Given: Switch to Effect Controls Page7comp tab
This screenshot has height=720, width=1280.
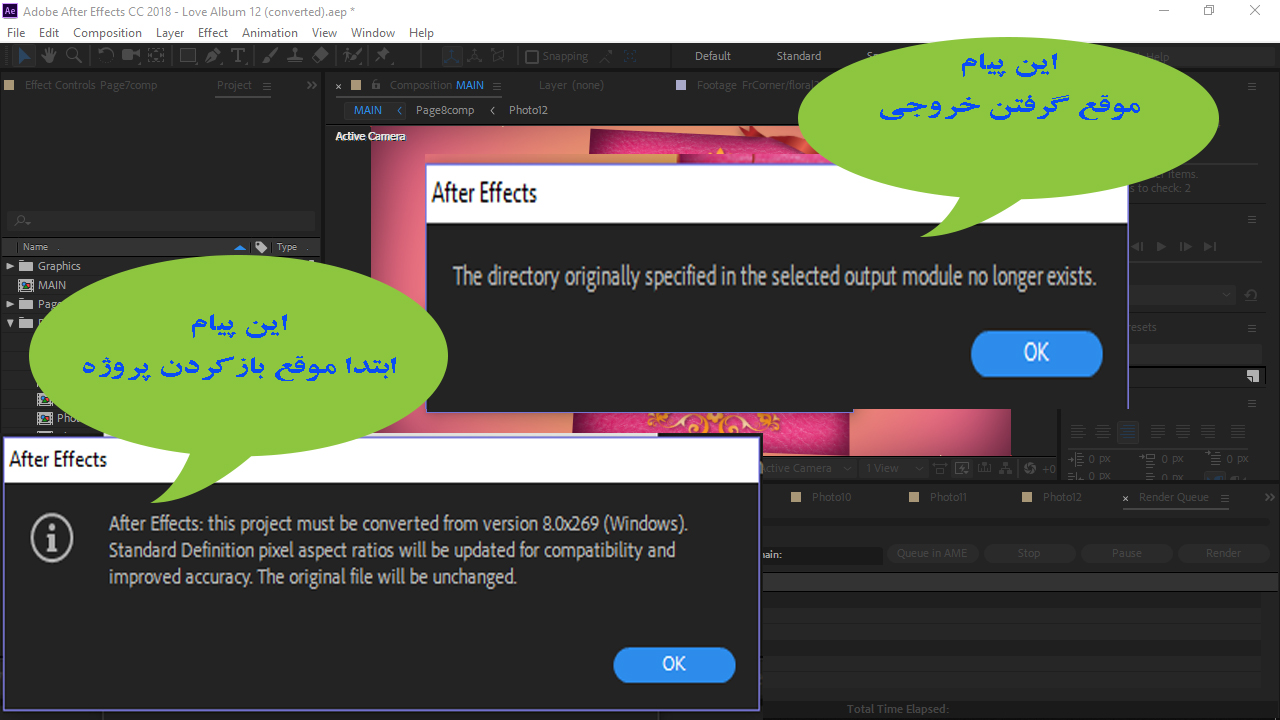Looking at the screenshot, I should point(91,85).
